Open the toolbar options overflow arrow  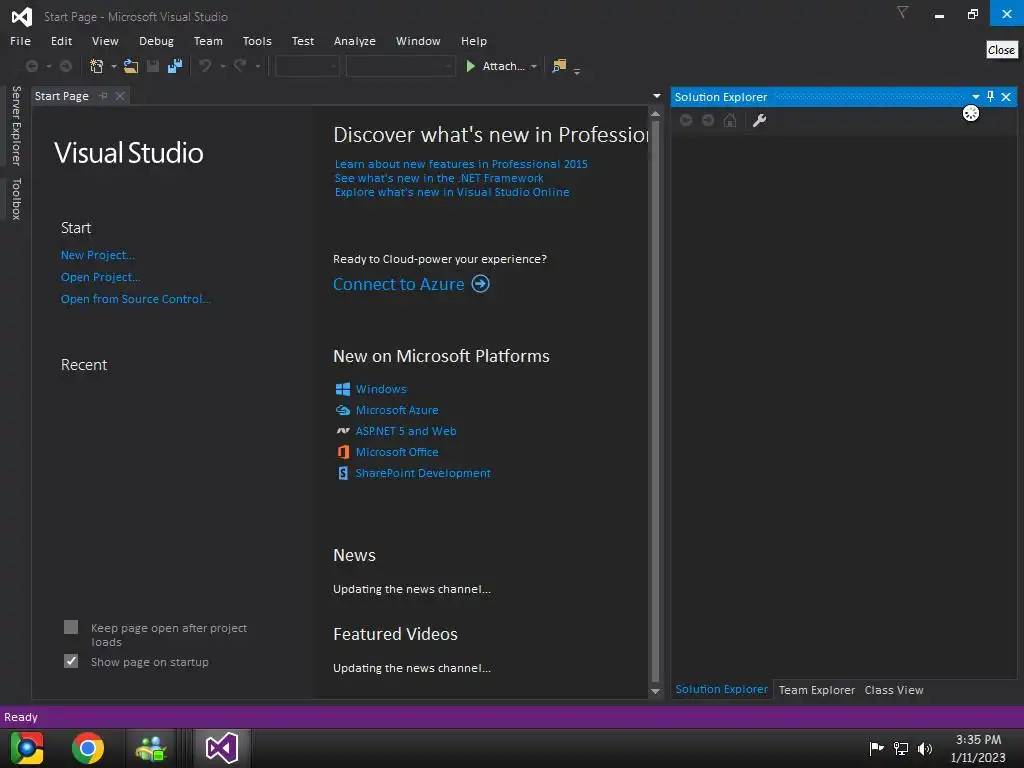tap(577, 71)
